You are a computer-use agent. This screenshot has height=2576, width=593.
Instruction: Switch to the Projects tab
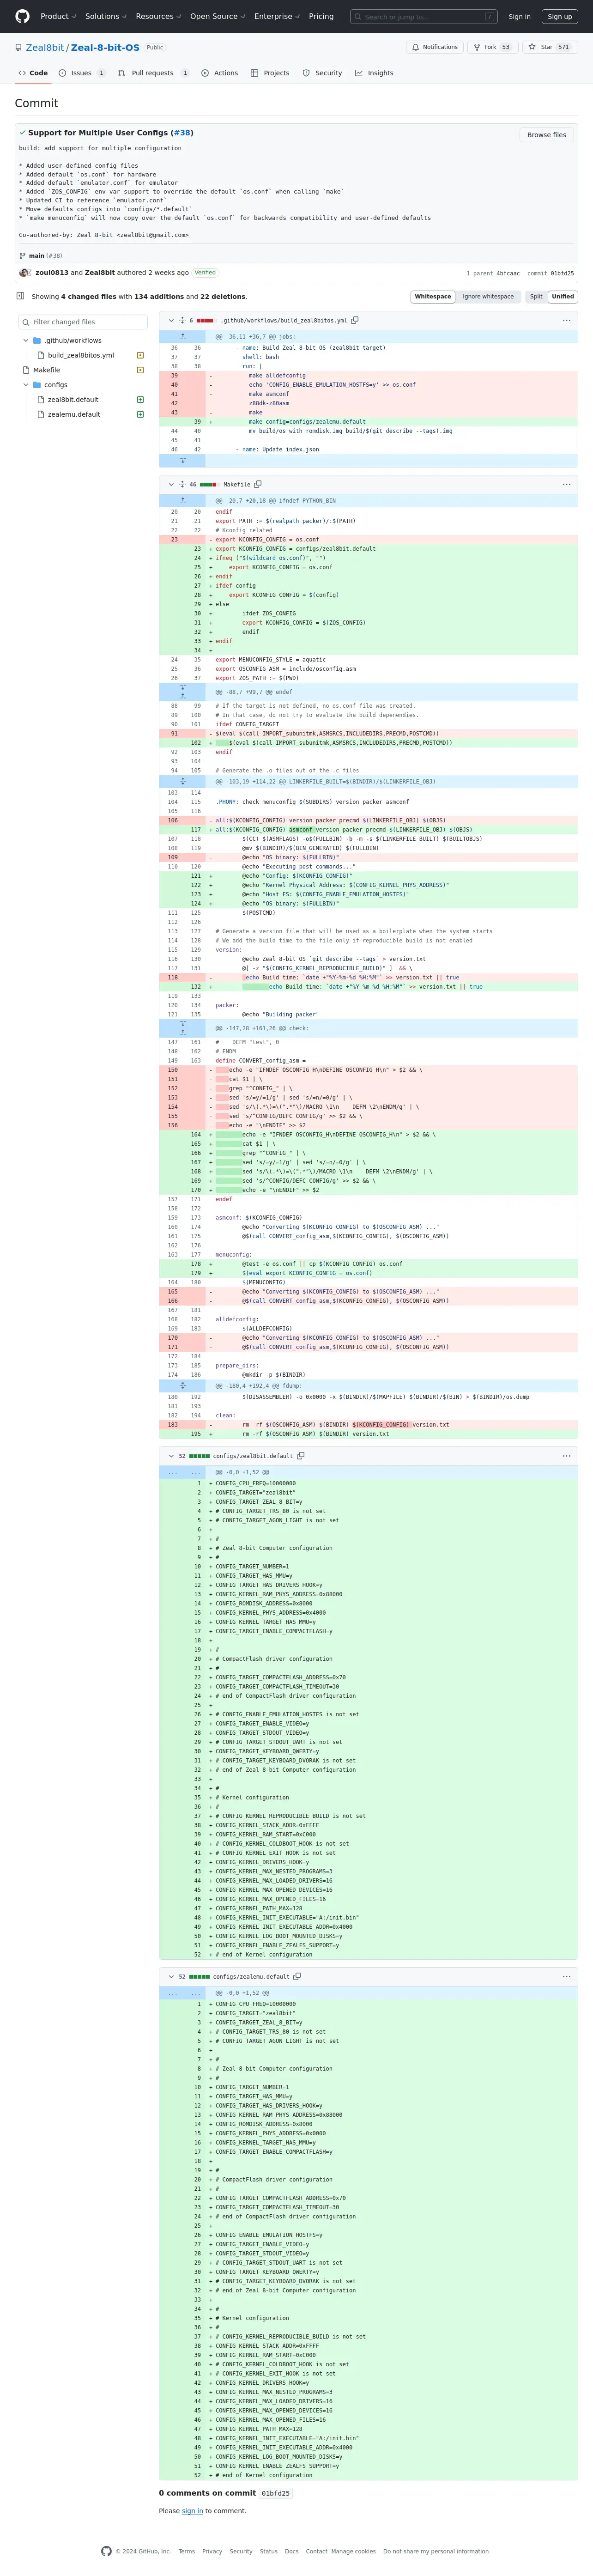pyautogui.click(x=270, y=73)
